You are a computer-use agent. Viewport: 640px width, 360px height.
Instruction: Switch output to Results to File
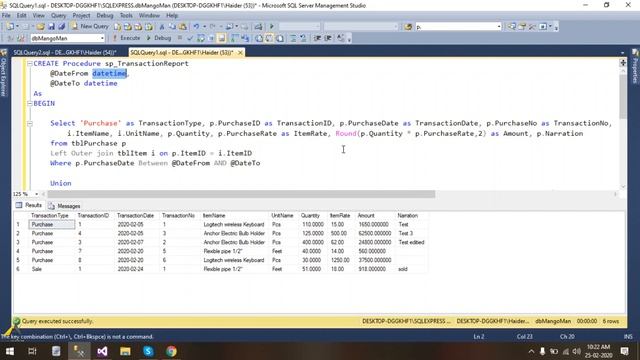(x=280, y=38)
